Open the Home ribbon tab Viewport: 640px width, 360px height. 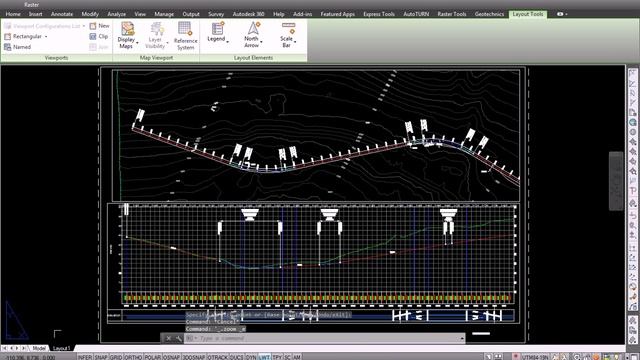point(13,14)
